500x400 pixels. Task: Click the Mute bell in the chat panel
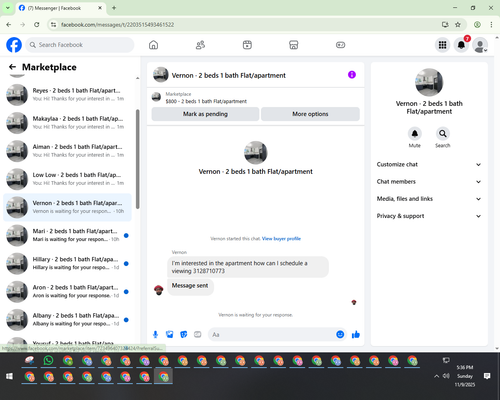(x=415, y=134)
